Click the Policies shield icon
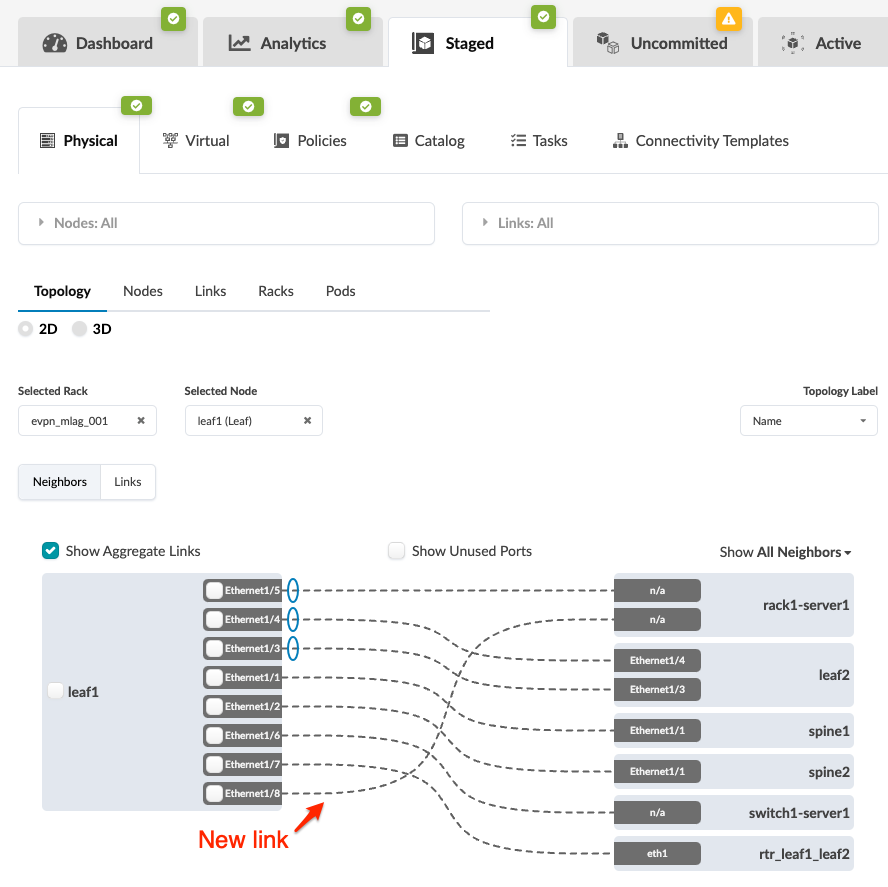The width and height of the screenshot is (888, 887). pos(281,141)
